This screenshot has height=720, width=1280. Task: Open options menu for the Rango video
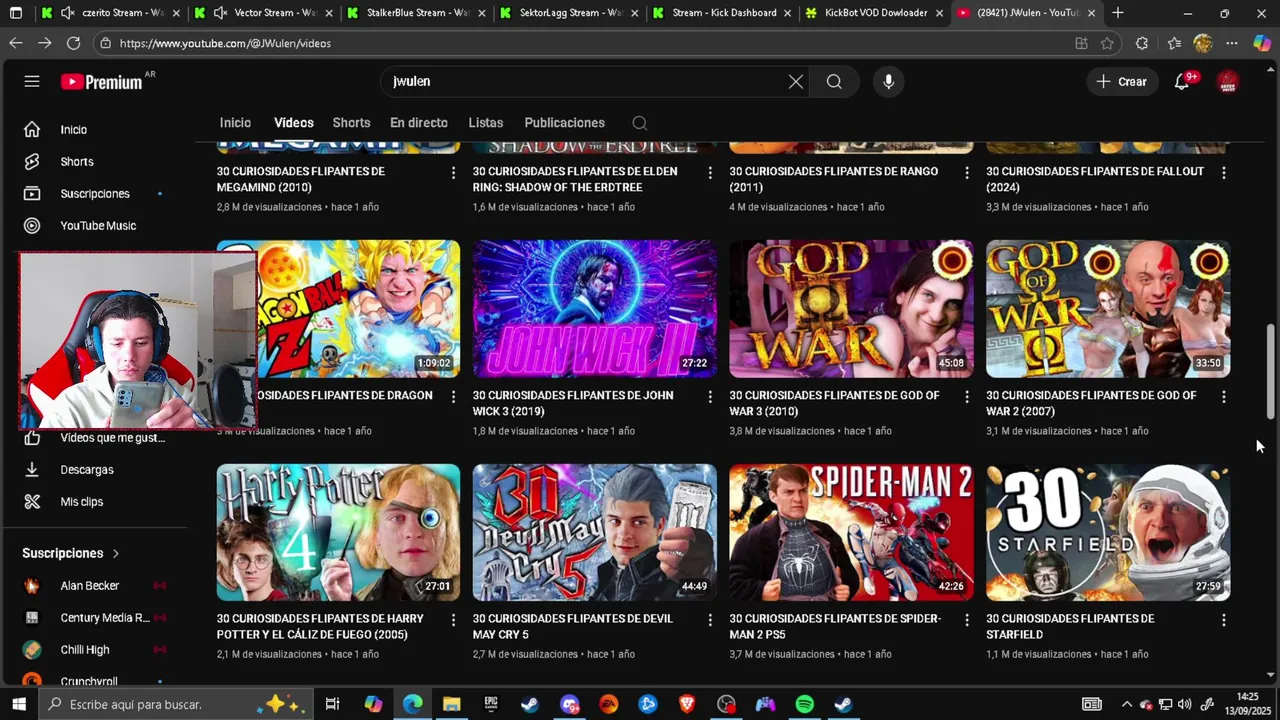(x=966, y=173)
